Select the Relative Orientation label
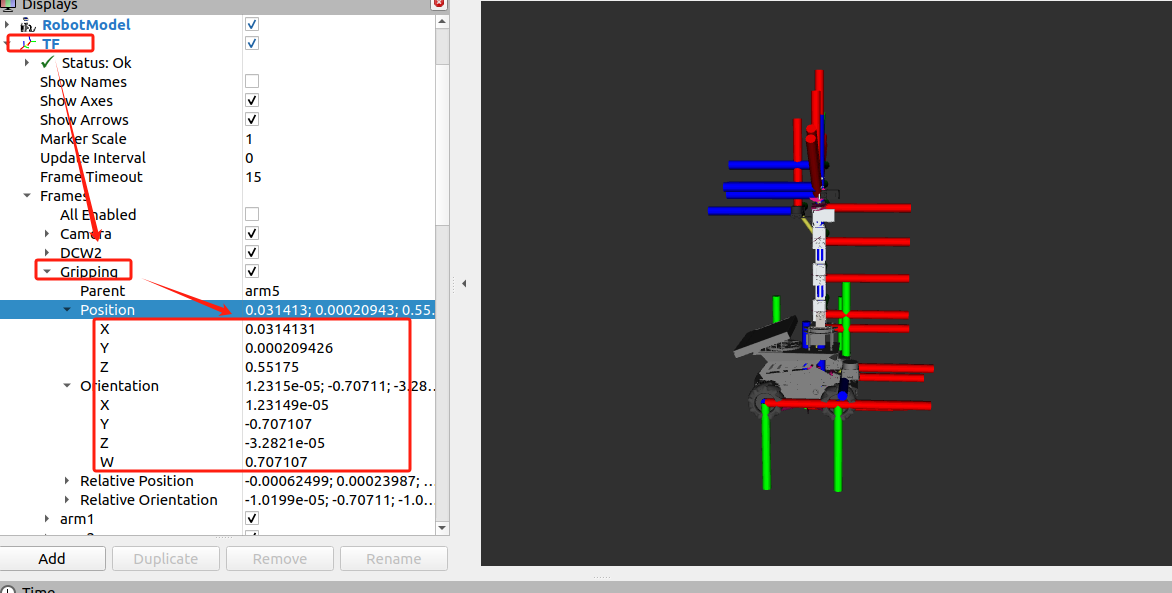 149,500
